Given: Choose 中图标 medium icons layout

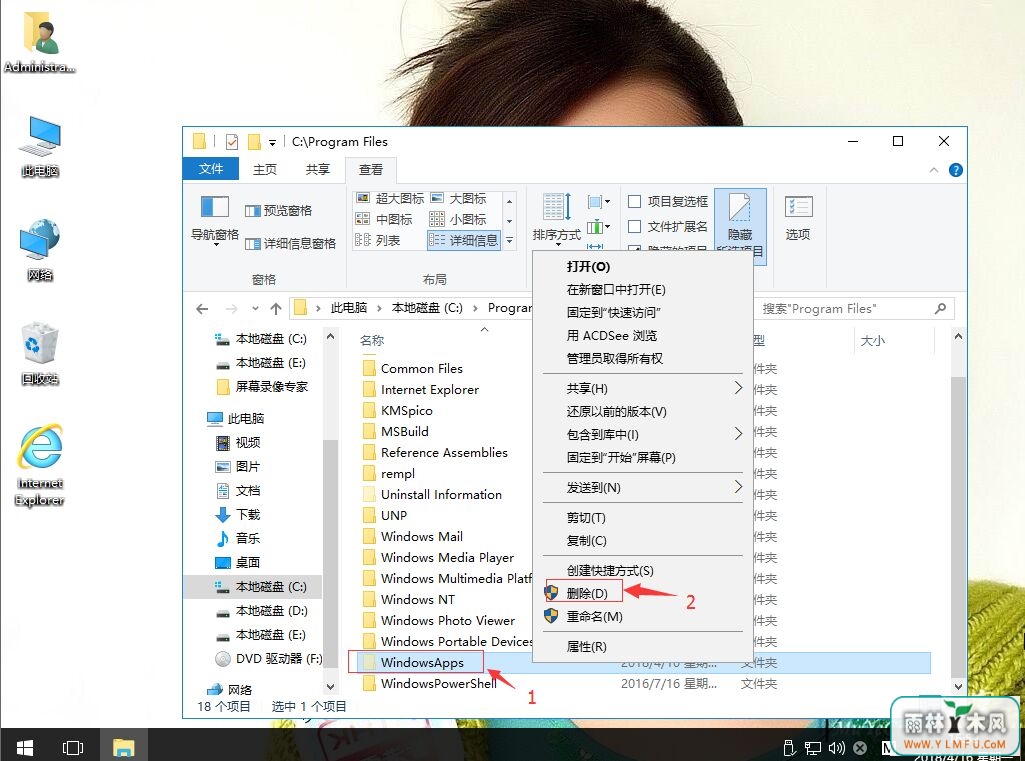Looking at the screenshot, I should point(384,219).
